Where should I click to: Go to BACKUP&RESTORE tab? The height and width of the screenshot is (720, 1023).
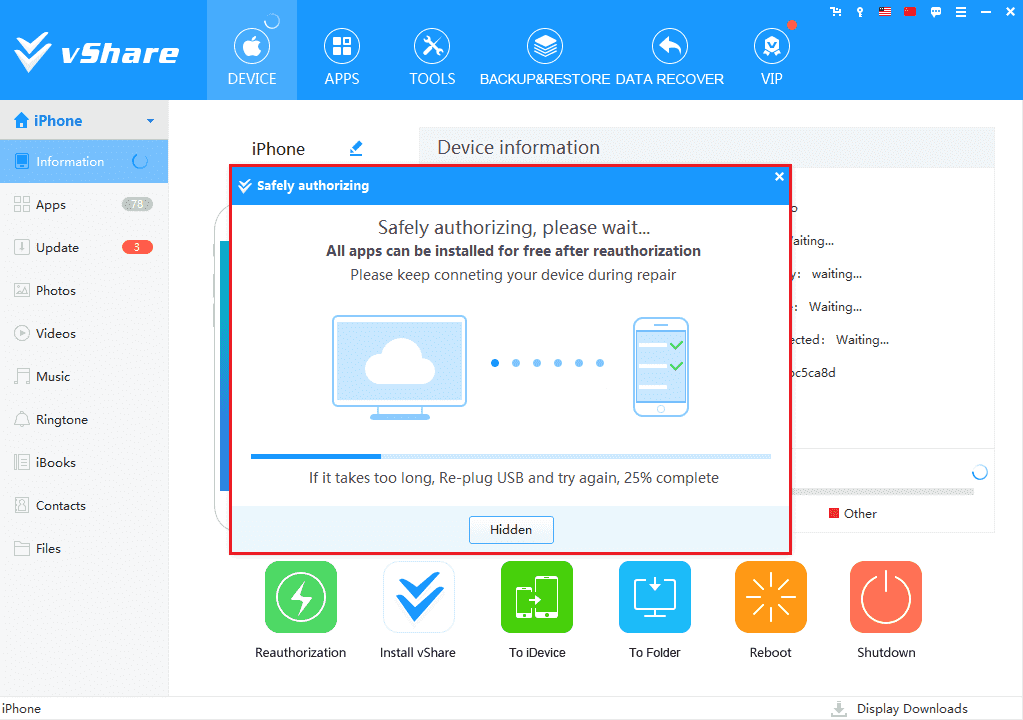(545, 57)
